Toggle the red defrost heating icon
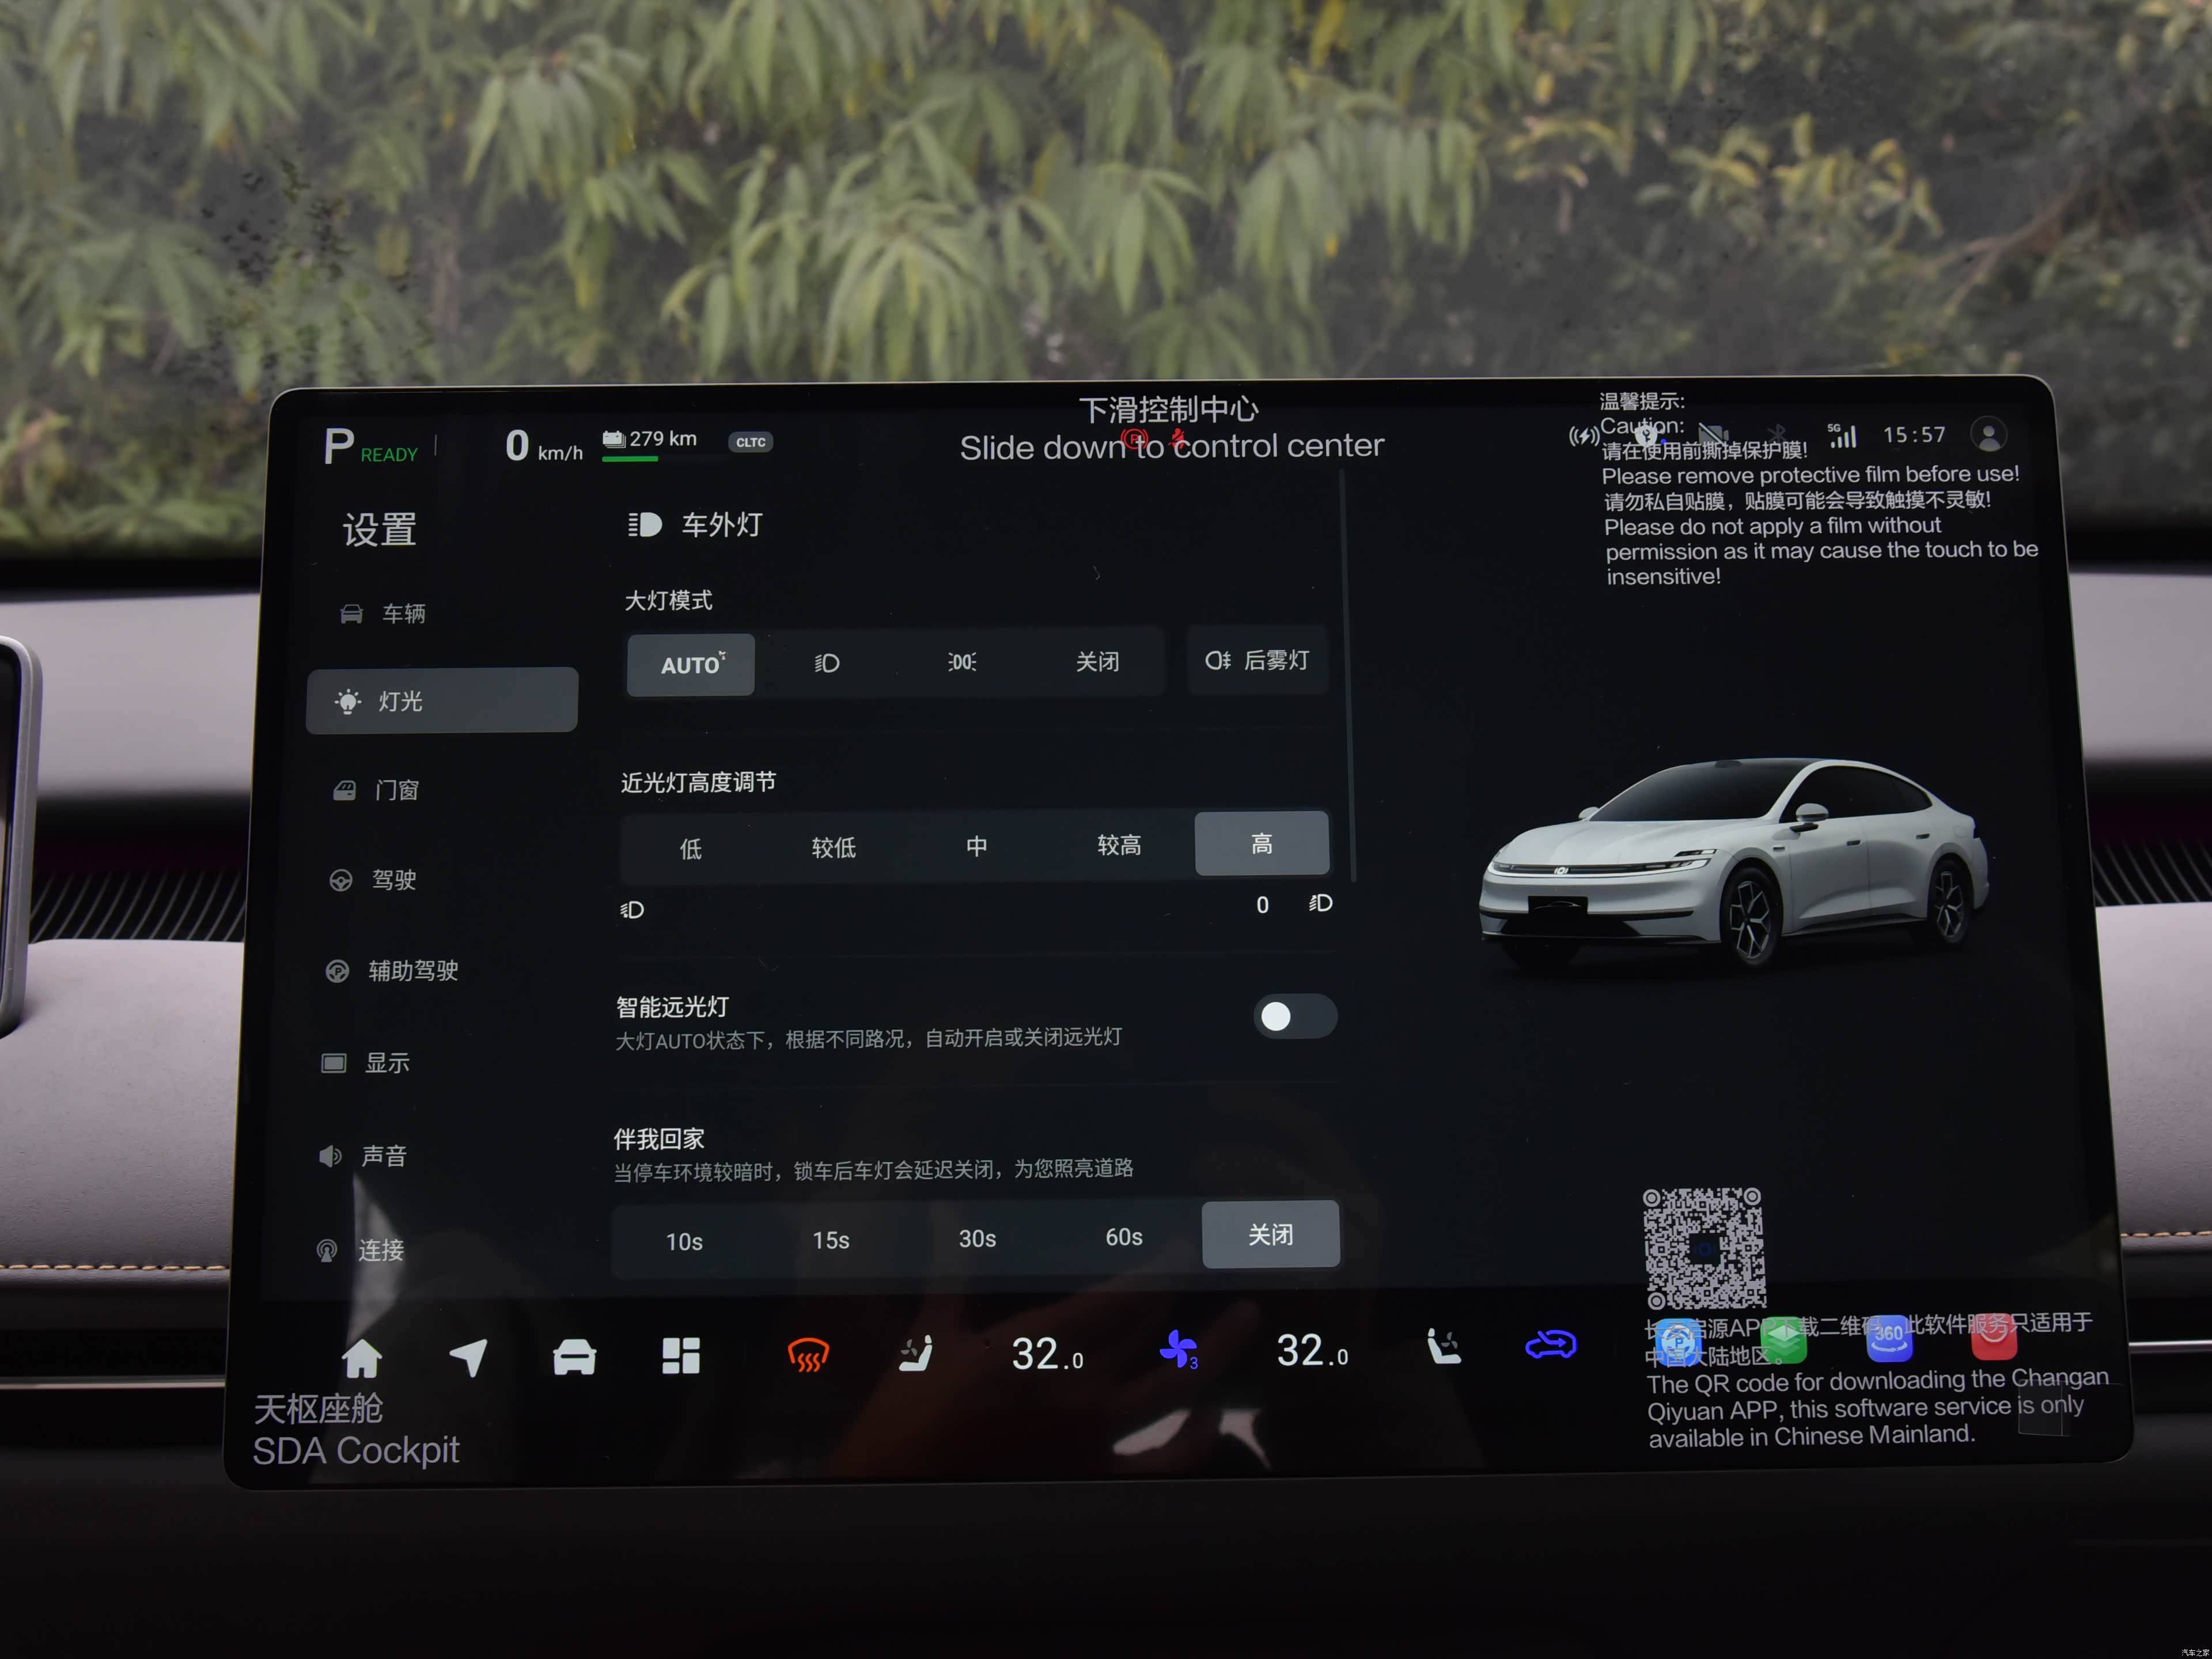2212x1659 pixels. tap(808, 1356)
